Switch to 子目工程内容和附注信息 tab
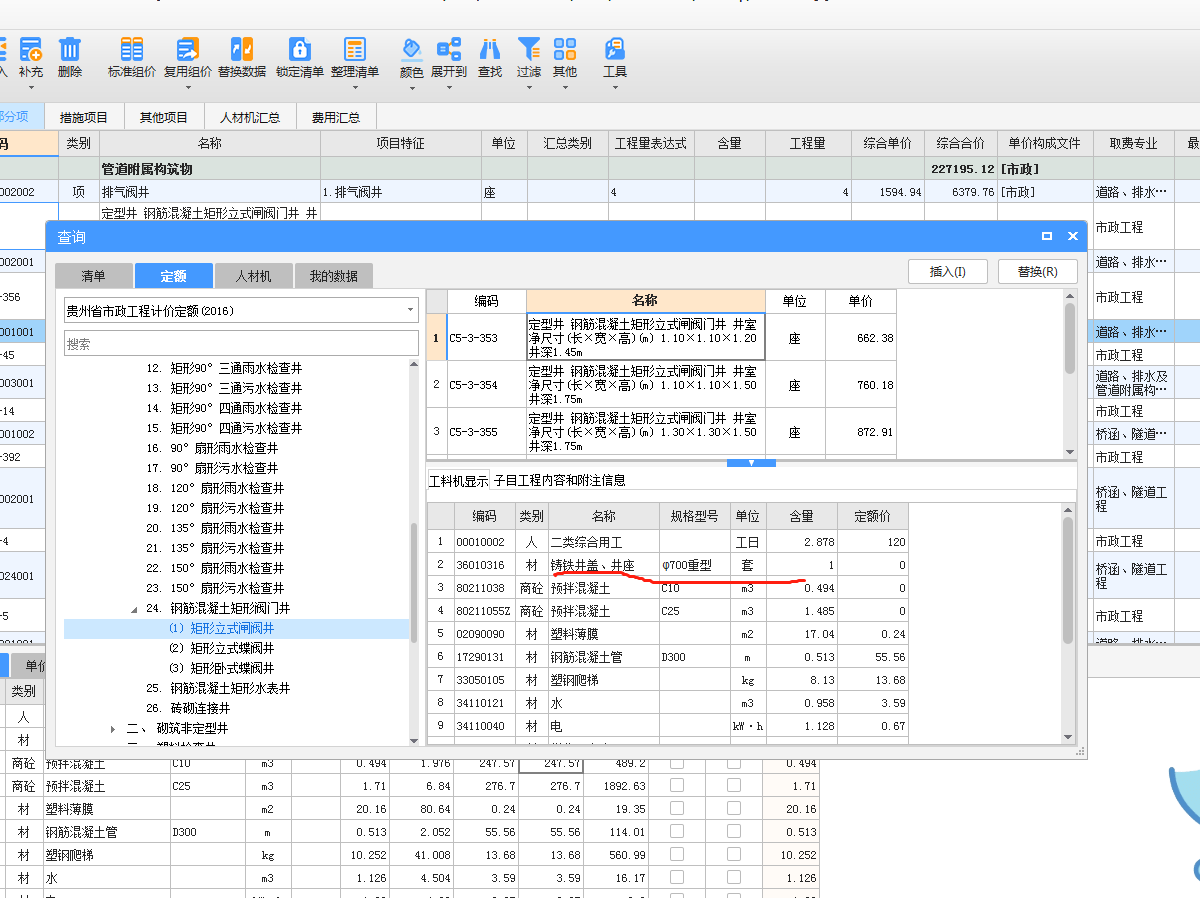Screen dimensions: 1200x898 (x=559, y=480)
